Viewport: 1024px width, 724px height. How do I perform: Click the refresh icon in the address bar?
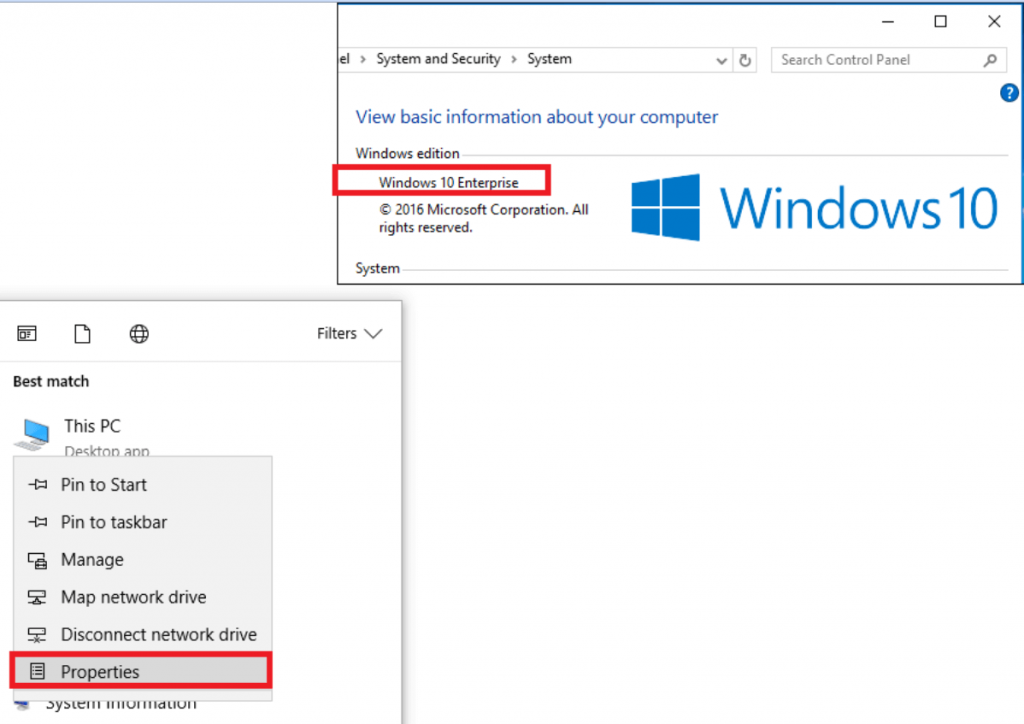(745, 59)
